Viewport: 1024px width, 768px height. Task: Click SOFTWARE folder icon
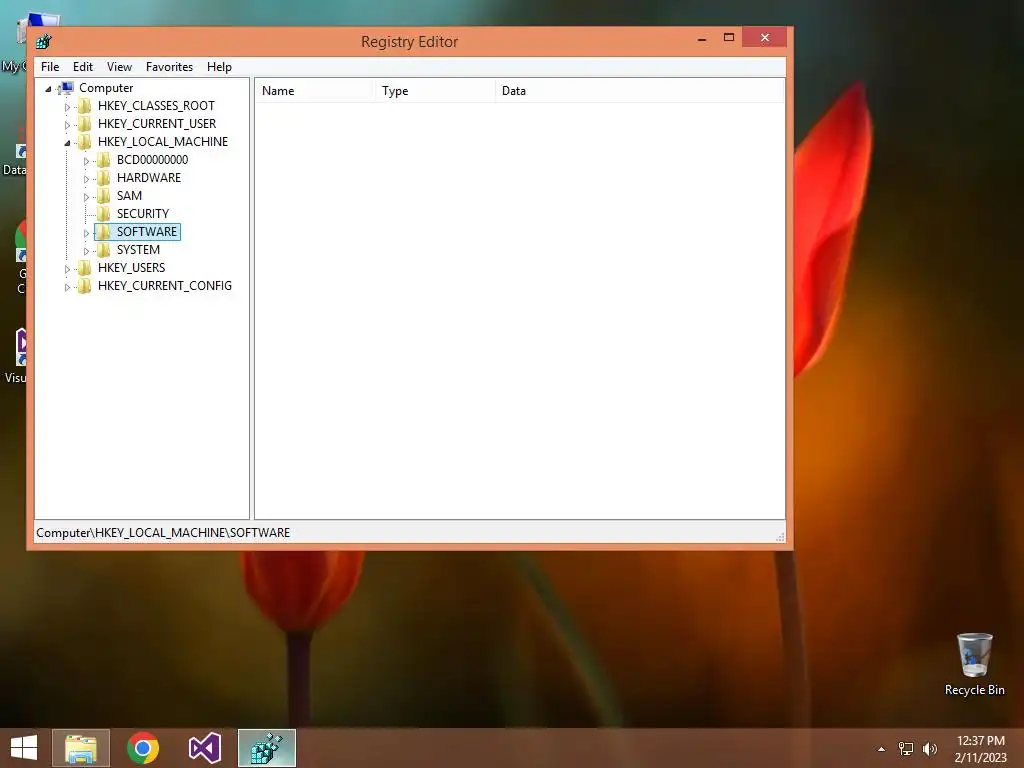pyautogui.click(x=103, y=232)
